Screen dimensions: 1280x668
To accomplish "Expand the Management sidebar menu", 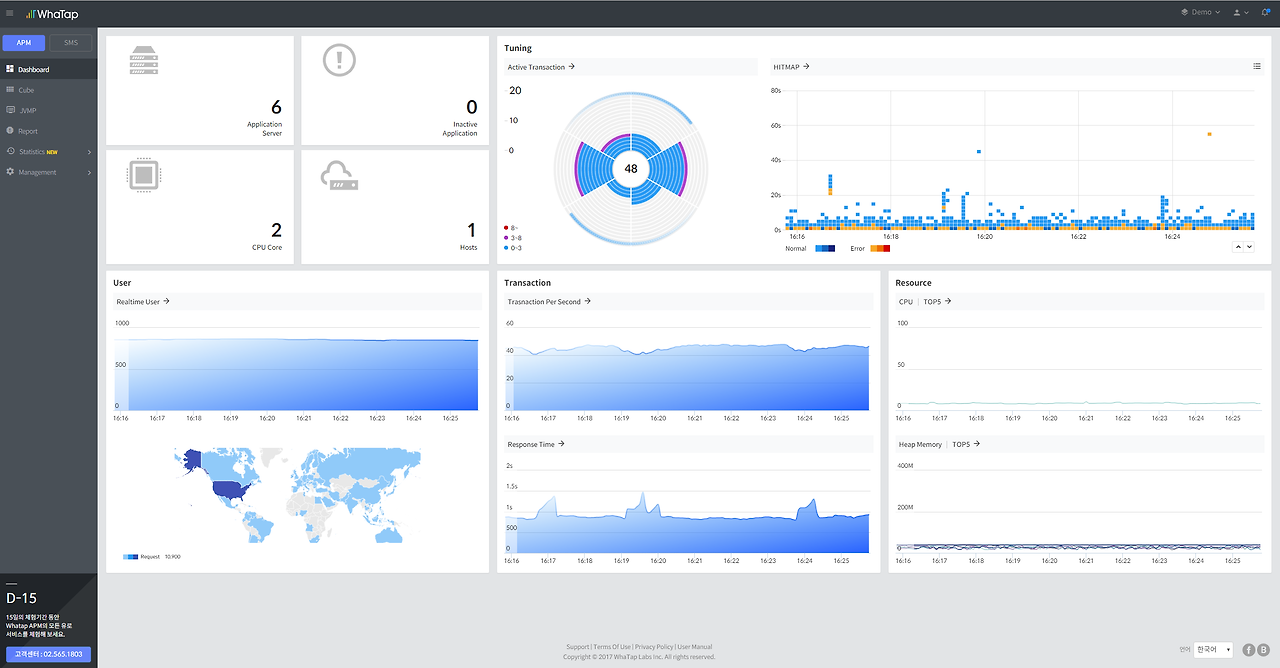I will 49,172.
